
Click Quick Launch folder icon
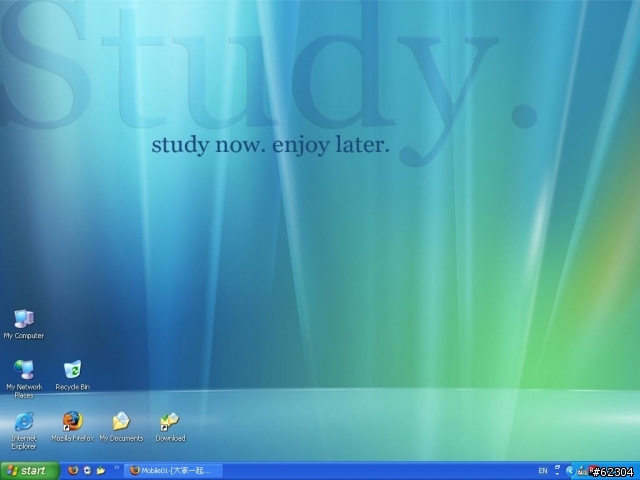pyautogui.click(x=101, y=470)
